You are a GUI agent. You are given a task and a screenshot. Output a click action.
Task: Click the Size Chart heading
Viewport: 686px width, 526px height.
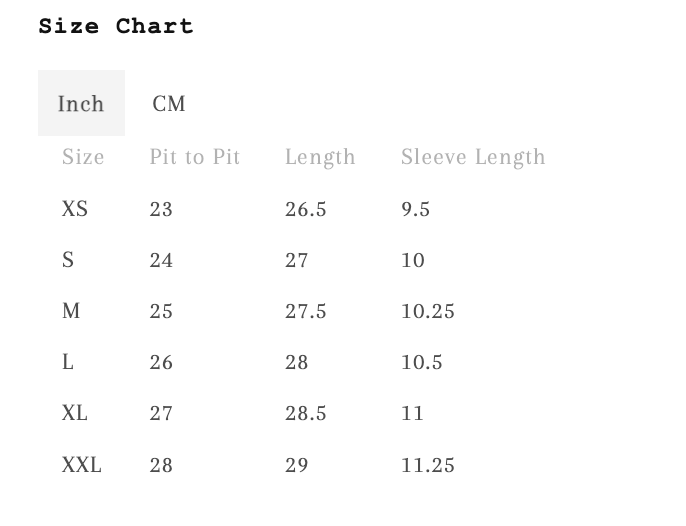pos(116,26)
